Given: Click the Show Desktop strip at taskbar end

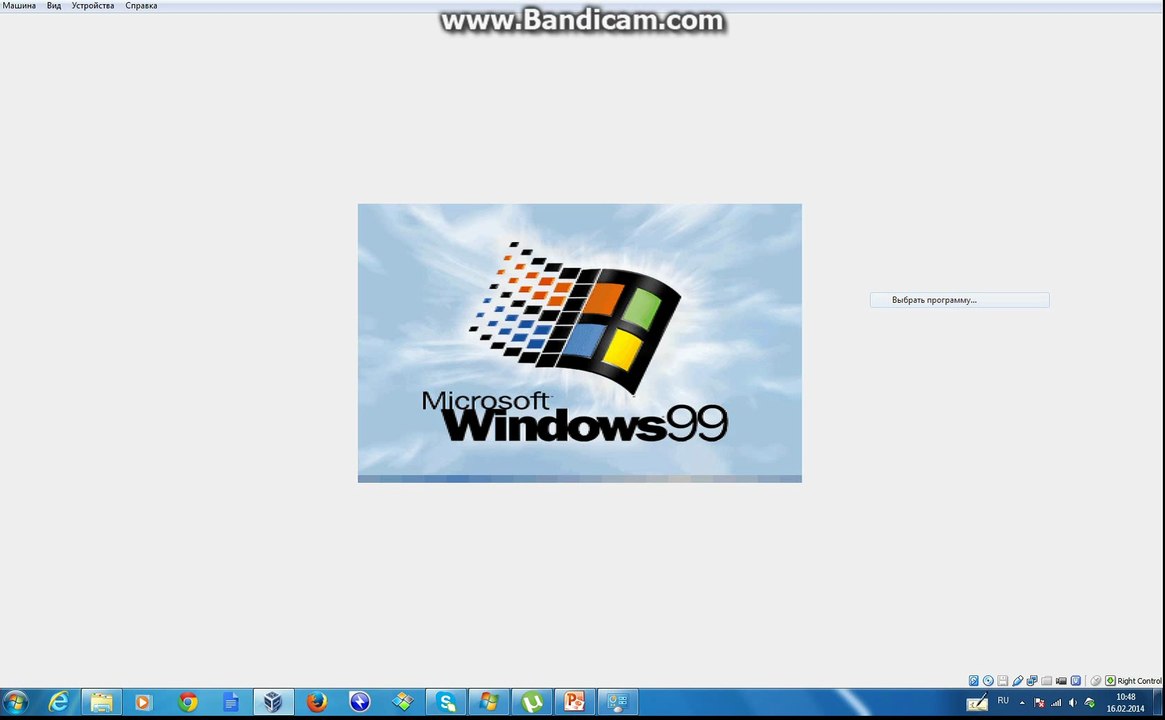Looking at the screenshot, I should 1158,702.
